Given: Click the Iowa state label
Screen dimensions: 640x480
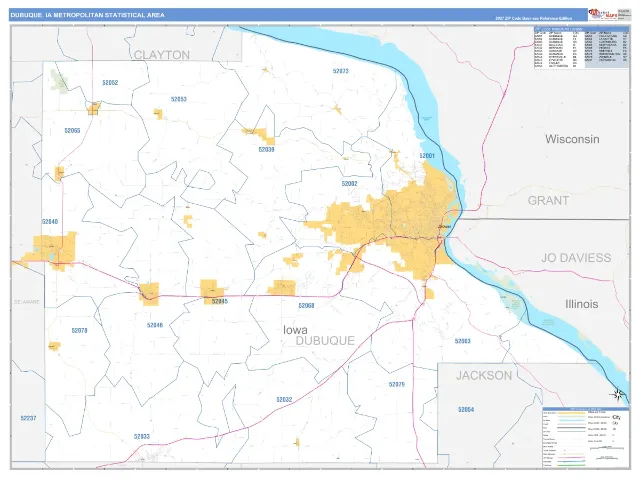Looking at the screenshot, I should tap(296, 330).
